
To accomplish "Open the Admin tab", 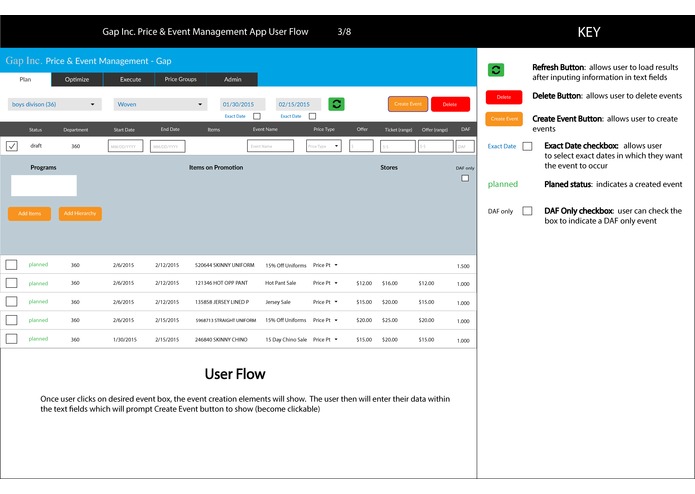I will point(232,79).
